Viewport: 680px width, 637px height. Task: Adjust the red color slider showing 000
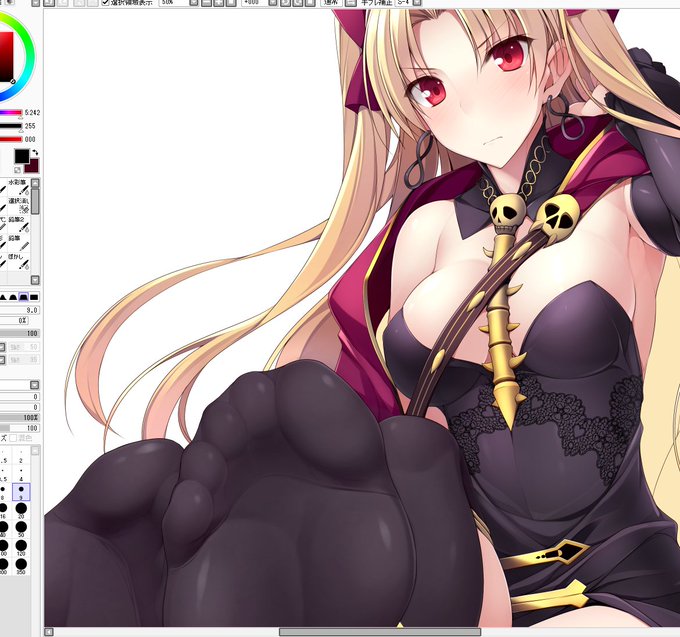coord(11,139)
